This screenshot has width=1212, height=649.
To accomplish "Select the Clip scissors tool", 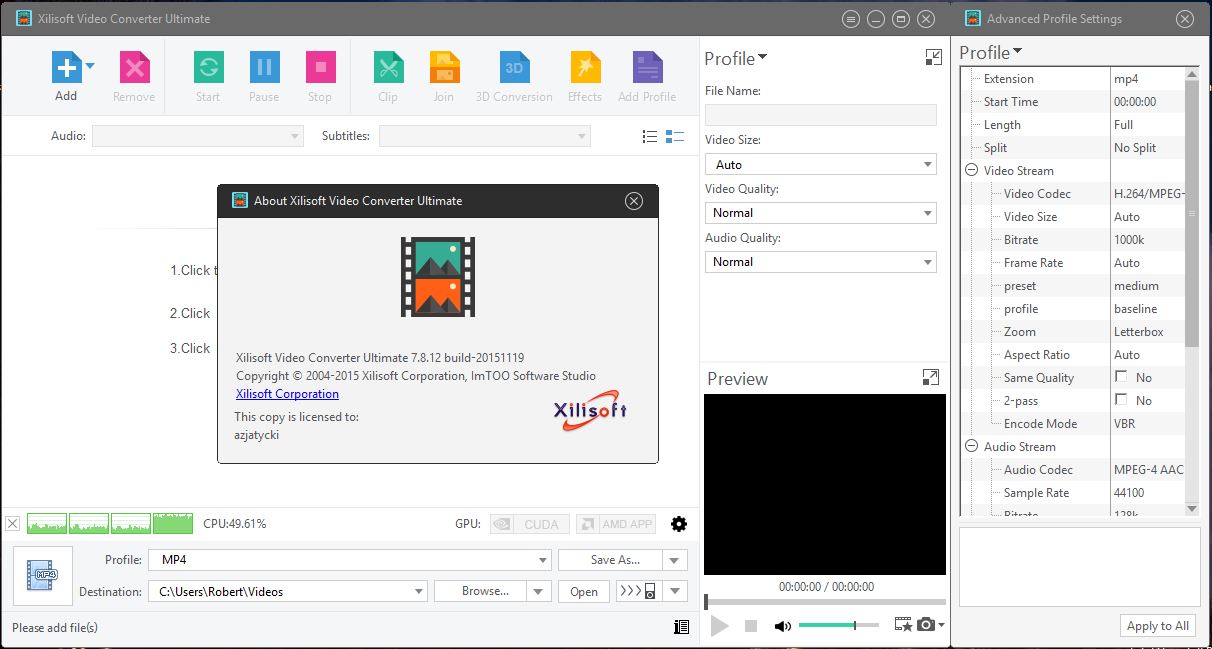I will [x=388, y=67].
